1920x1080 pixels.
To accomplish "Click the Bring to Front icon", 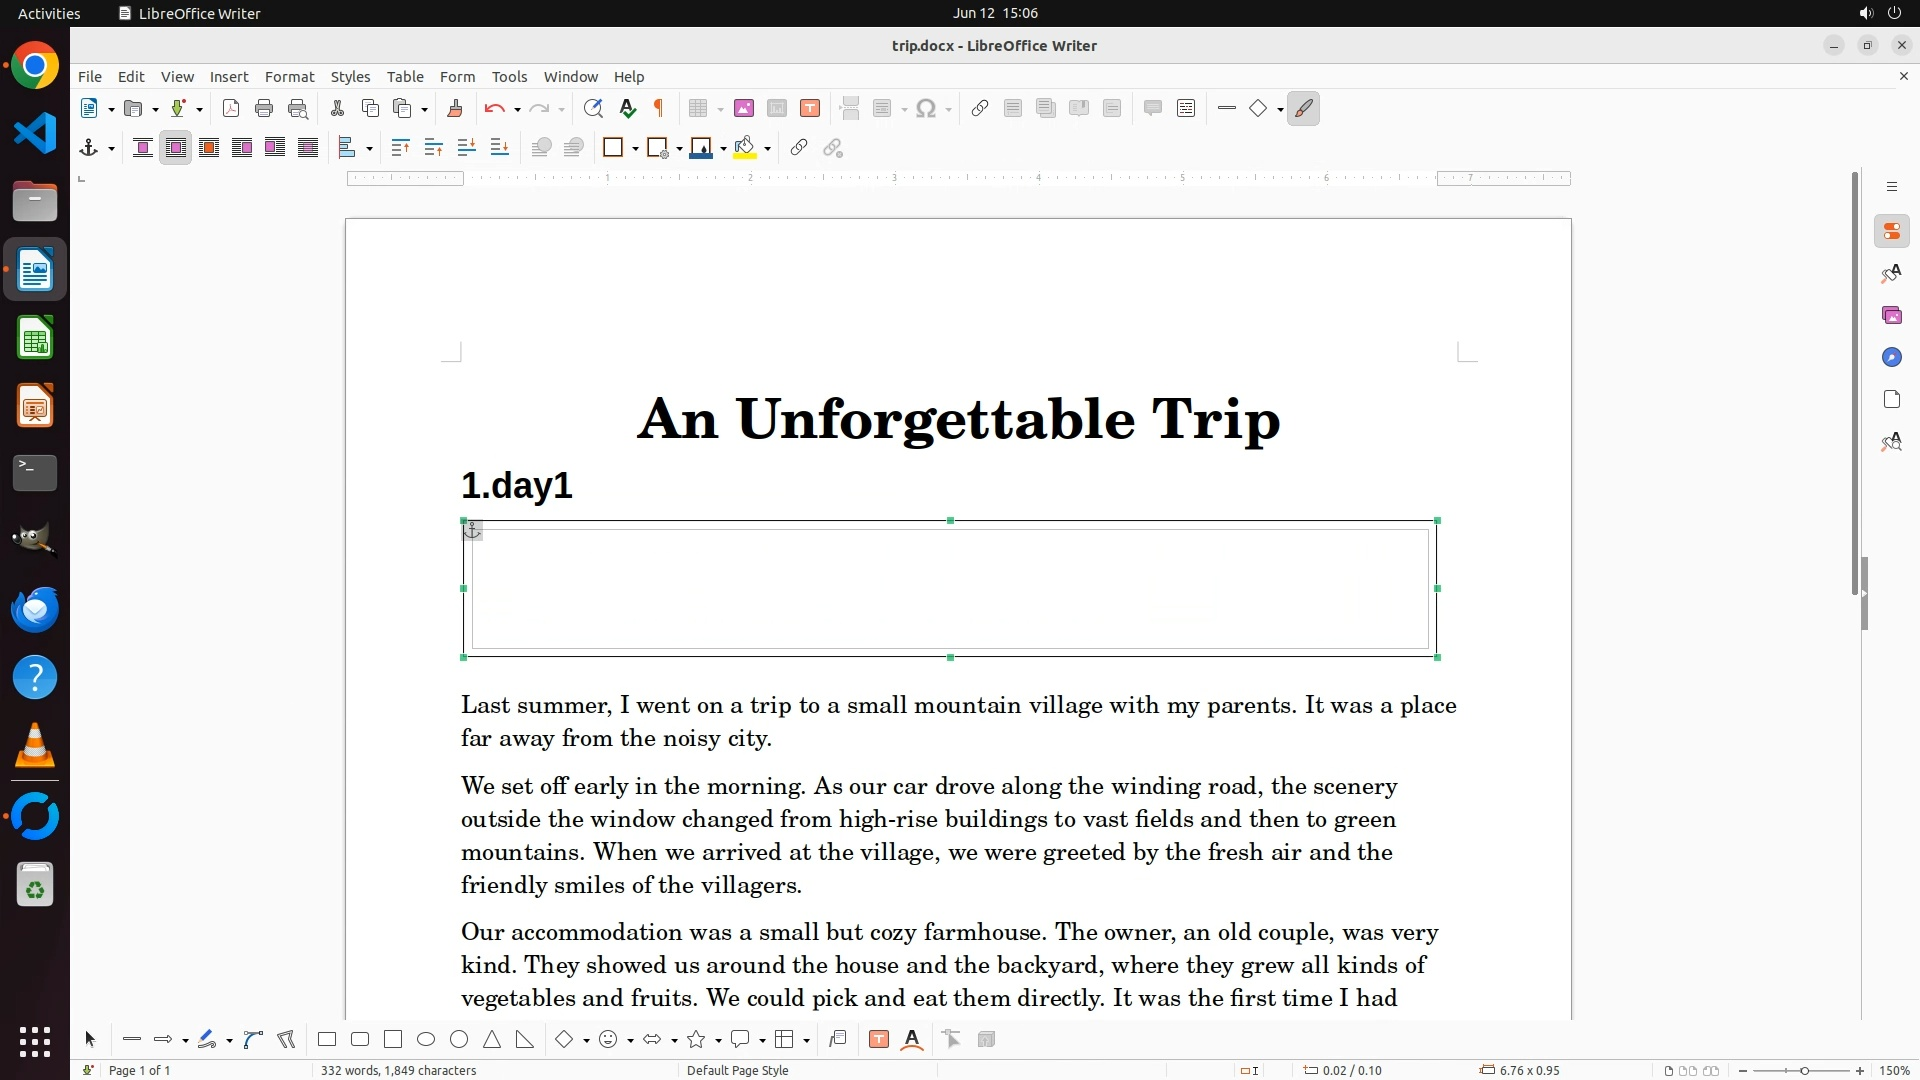I will (401, 148).
